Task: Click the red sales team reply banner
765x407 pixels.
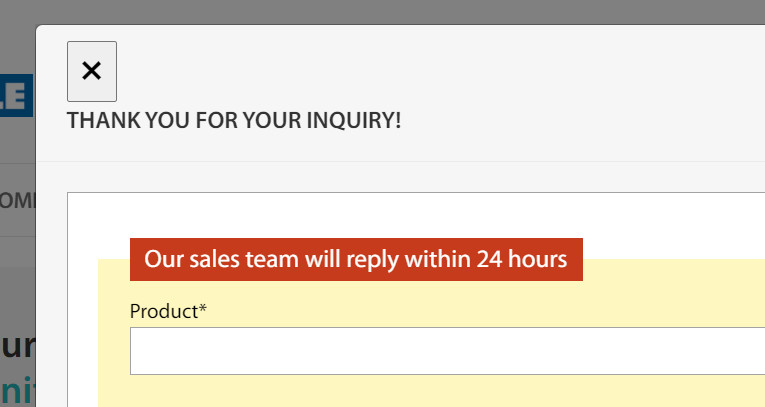Action: (356, 260)
